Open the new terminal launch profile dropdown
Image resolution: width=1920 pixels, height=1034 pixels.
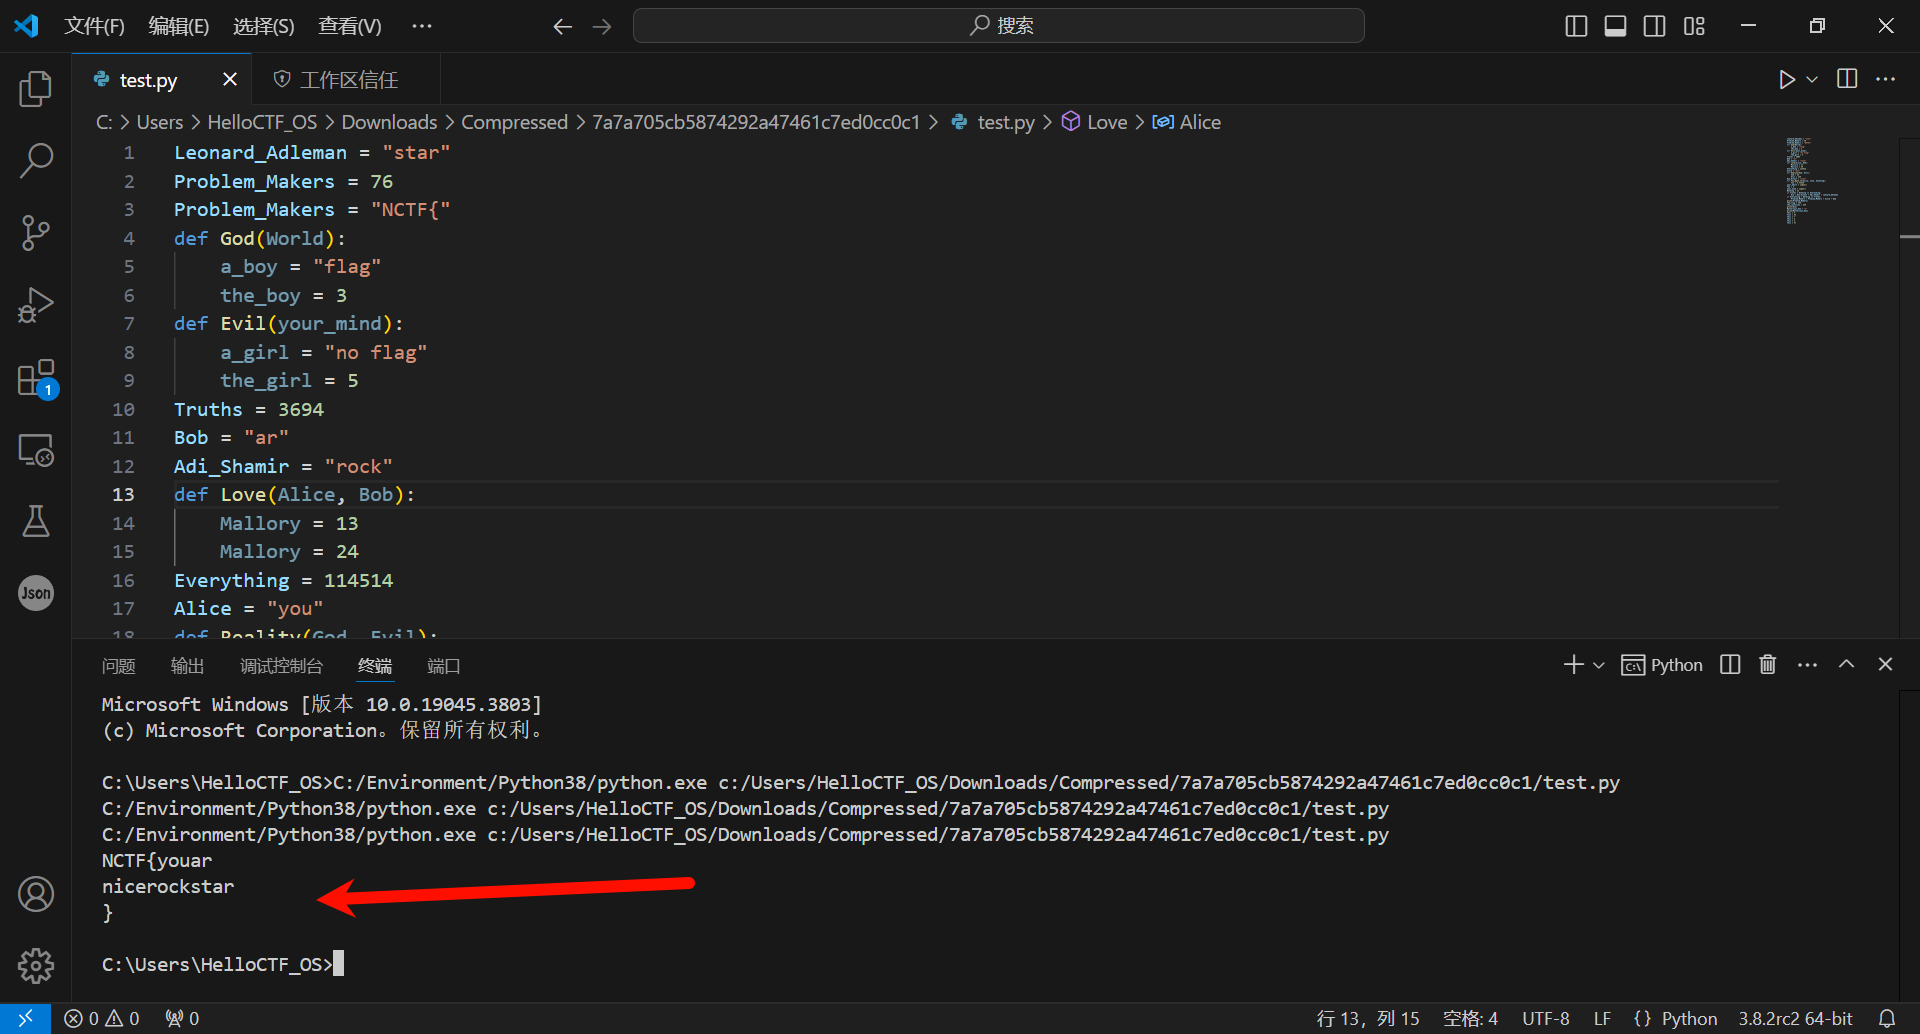pyautogui.click(x=1599, y=665)
